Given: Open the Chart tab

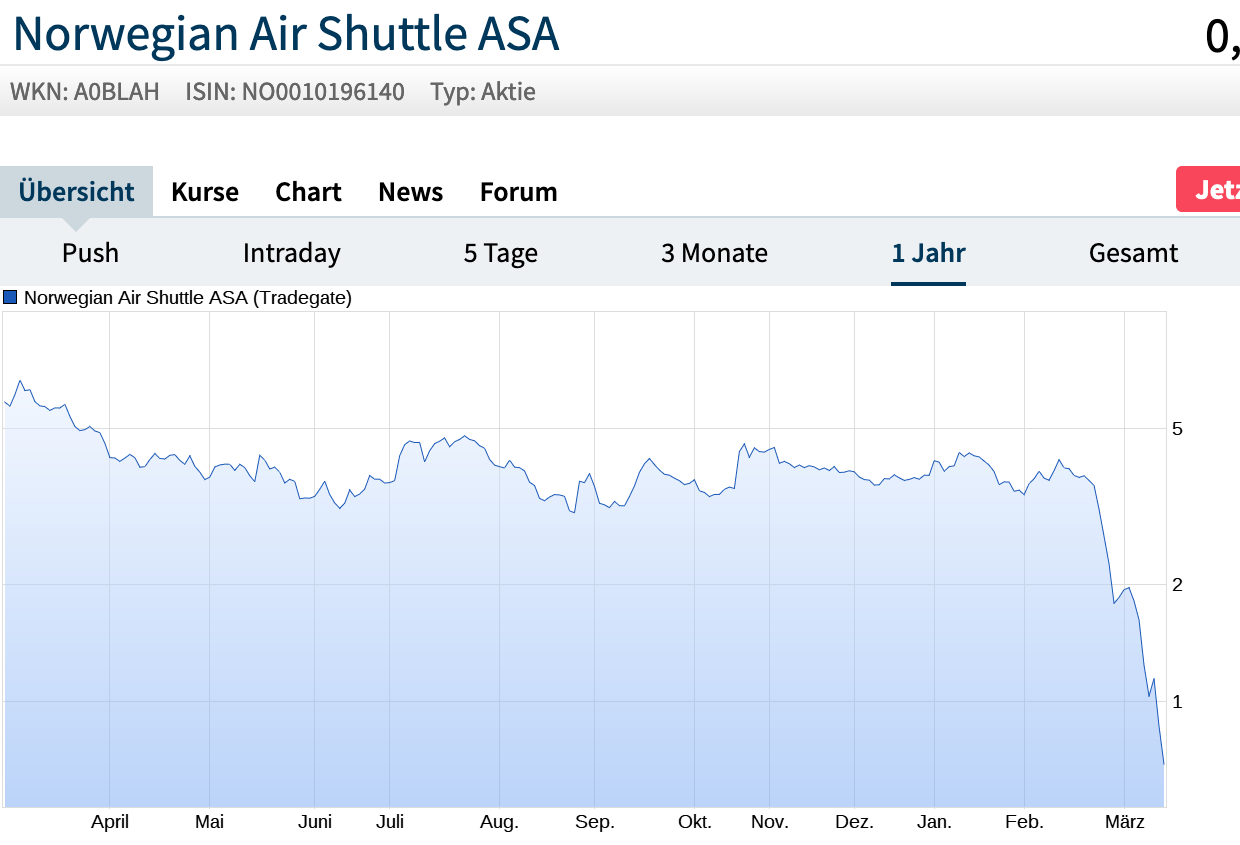Looking at the screenshot, I should [308, 191].
